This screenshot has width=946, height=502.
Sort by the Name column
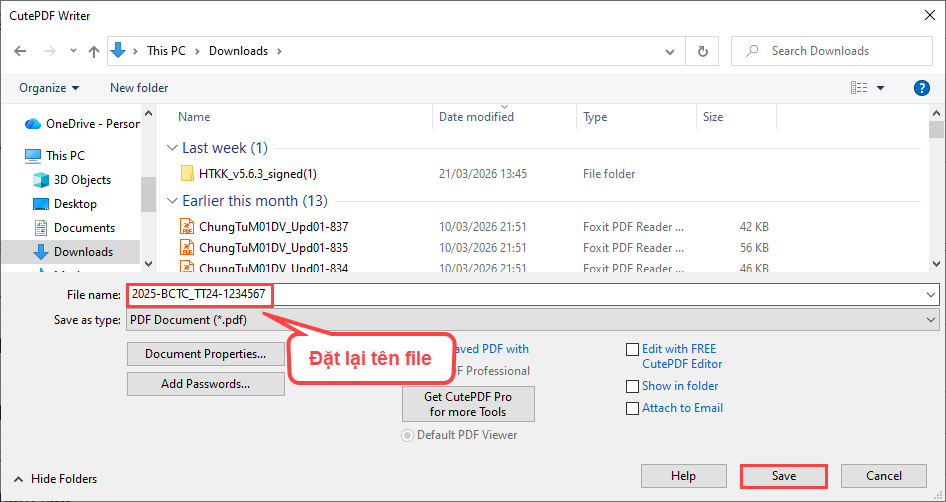[194, 117]
